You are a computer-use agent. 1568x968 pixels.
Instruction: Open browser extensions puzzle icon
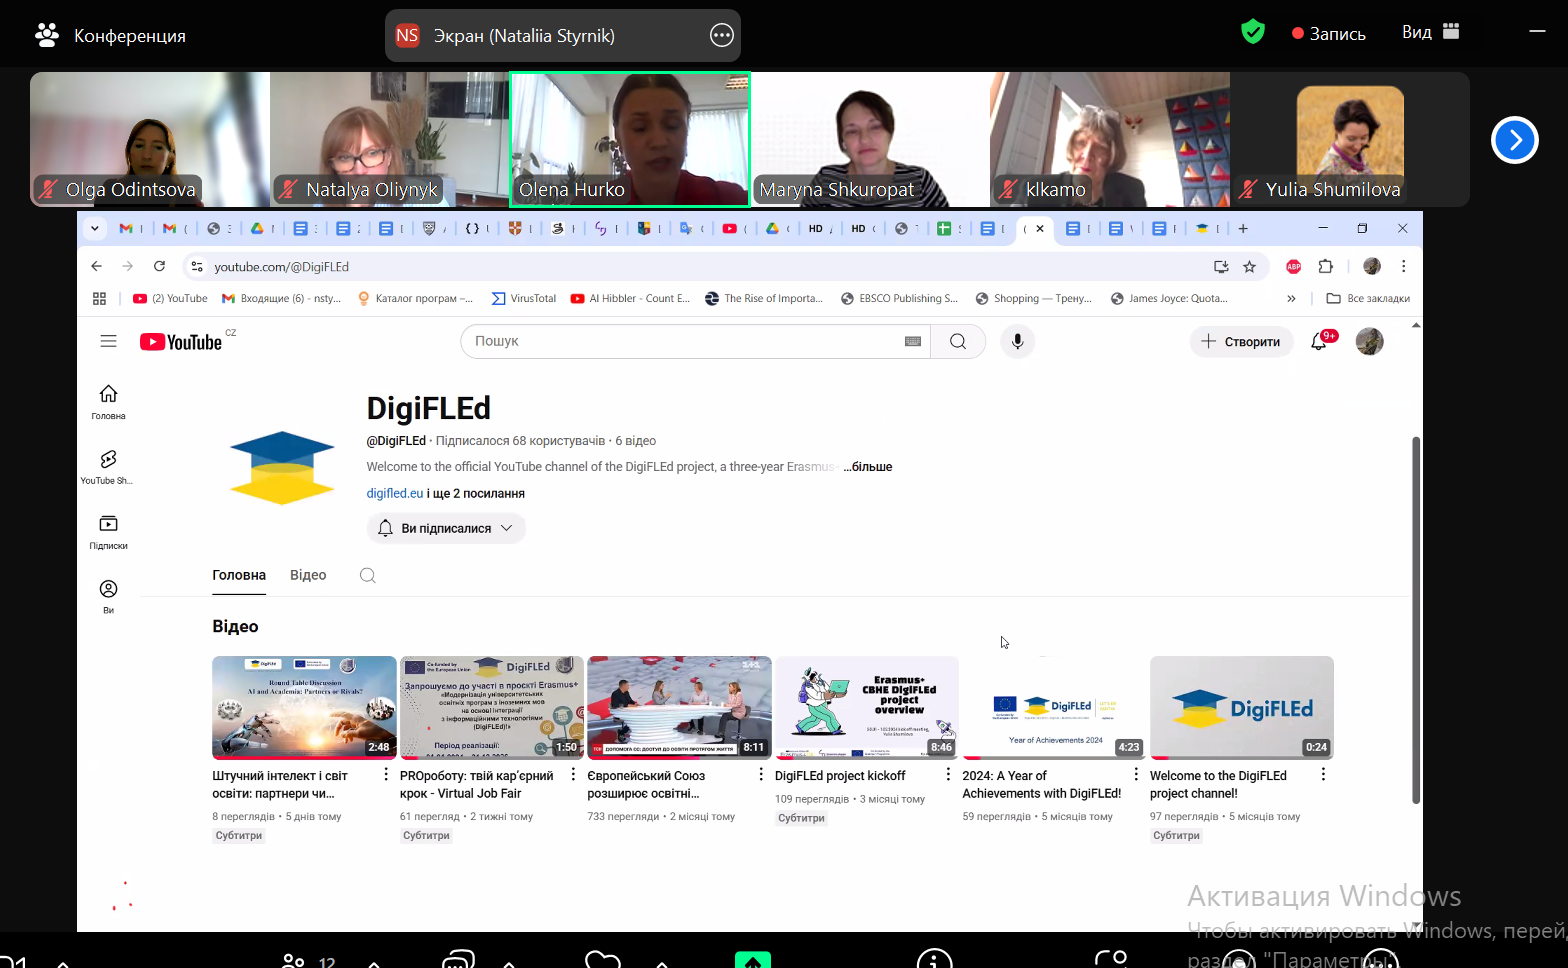pyautogui.click(x=1325, y=266)
